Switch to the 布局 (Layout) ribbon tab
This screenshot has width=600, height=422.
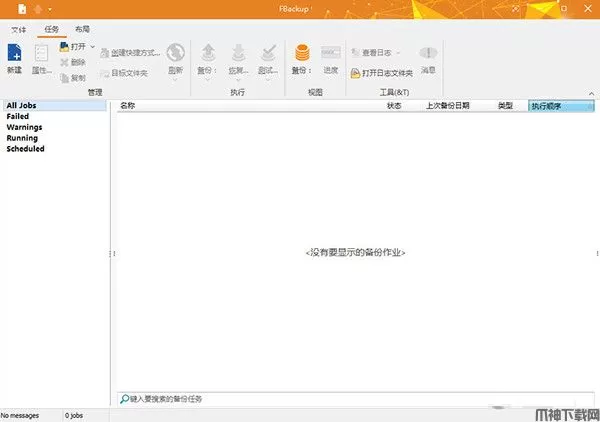[x=82, y=29]
